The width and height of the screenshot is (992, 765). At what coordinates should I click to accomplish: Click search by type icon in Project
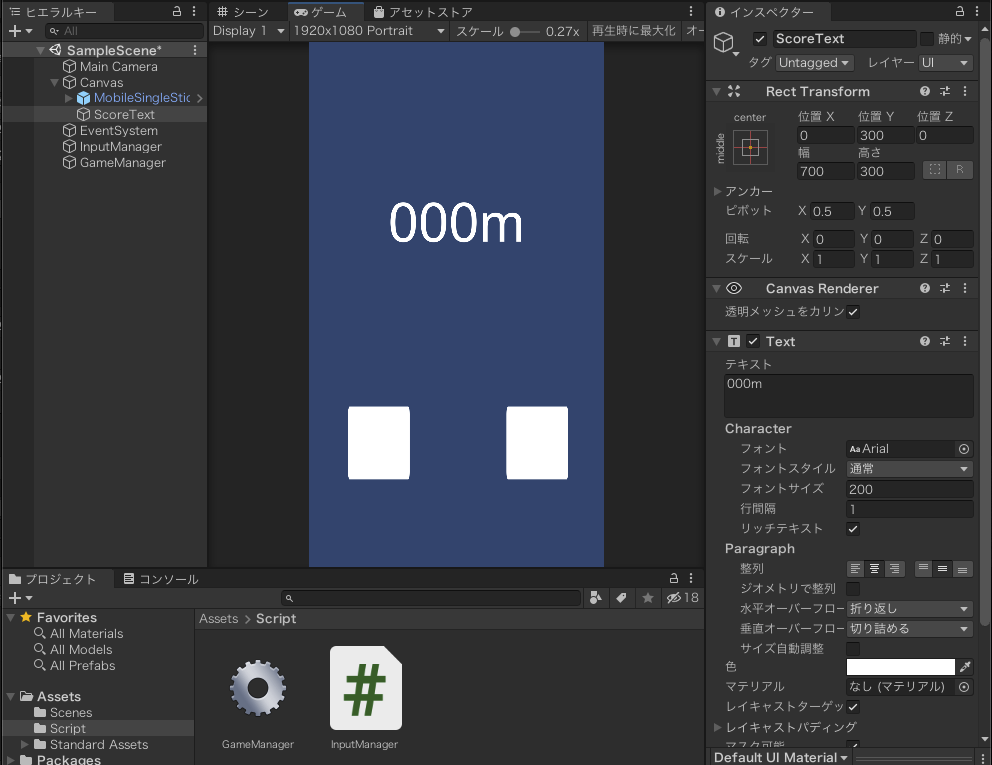click(596, 598)
